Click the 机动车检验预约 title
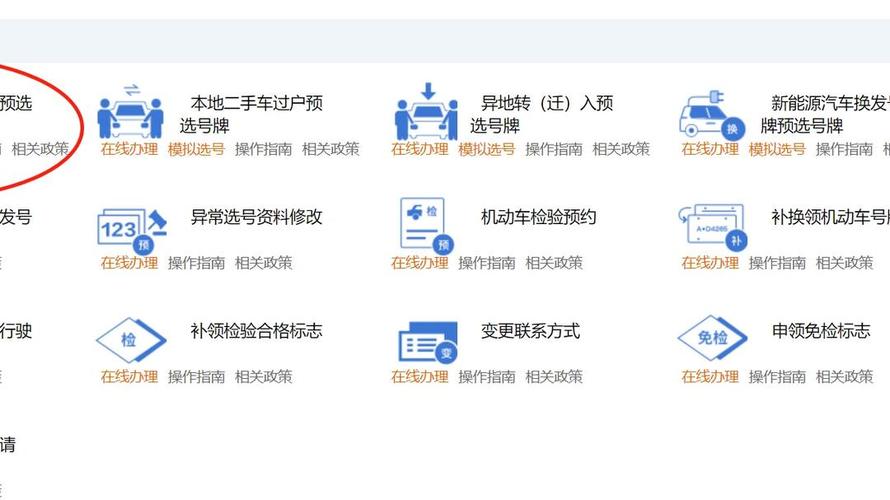The image size is (890, 500). point(539,217)
